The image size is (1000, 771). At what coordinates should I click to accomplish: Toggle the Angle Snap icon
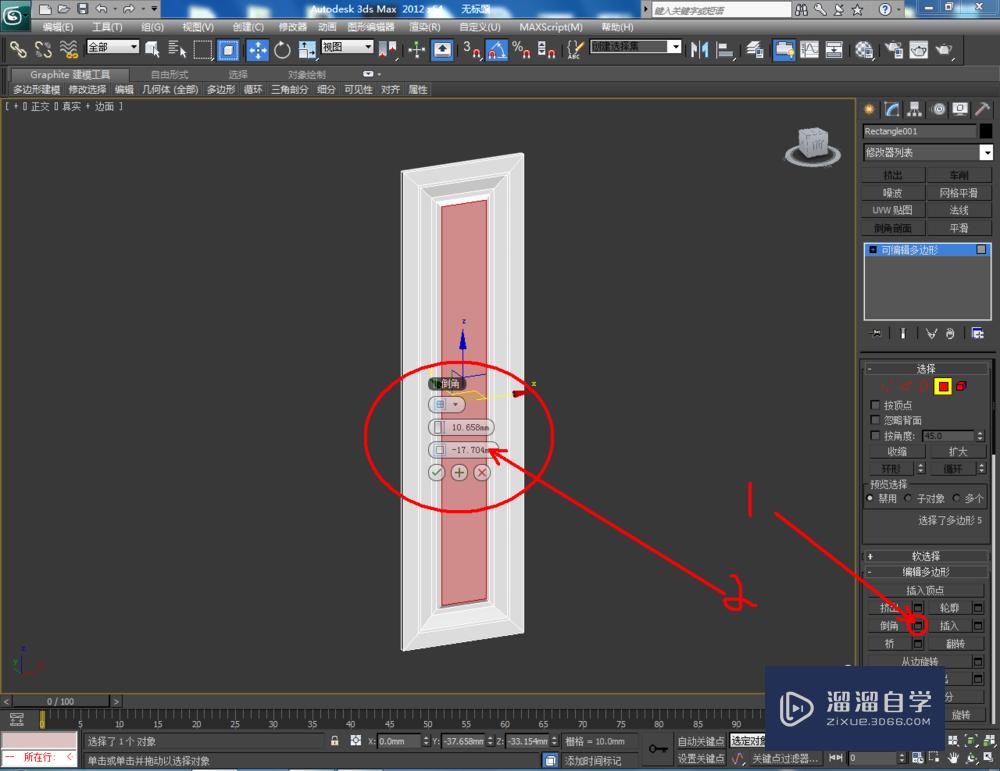coord(496,49)
